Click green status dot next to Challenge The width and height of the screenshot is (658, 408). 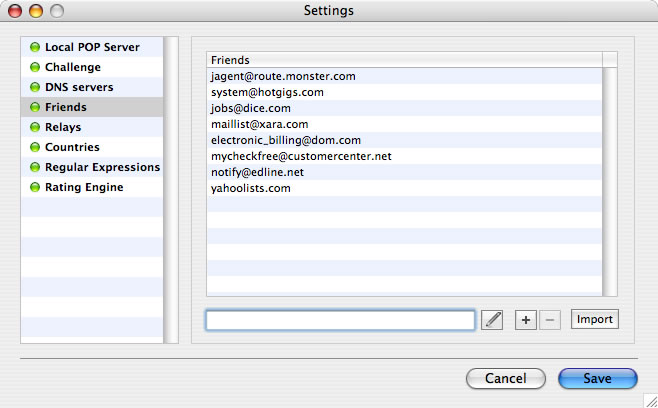(35, 67)
